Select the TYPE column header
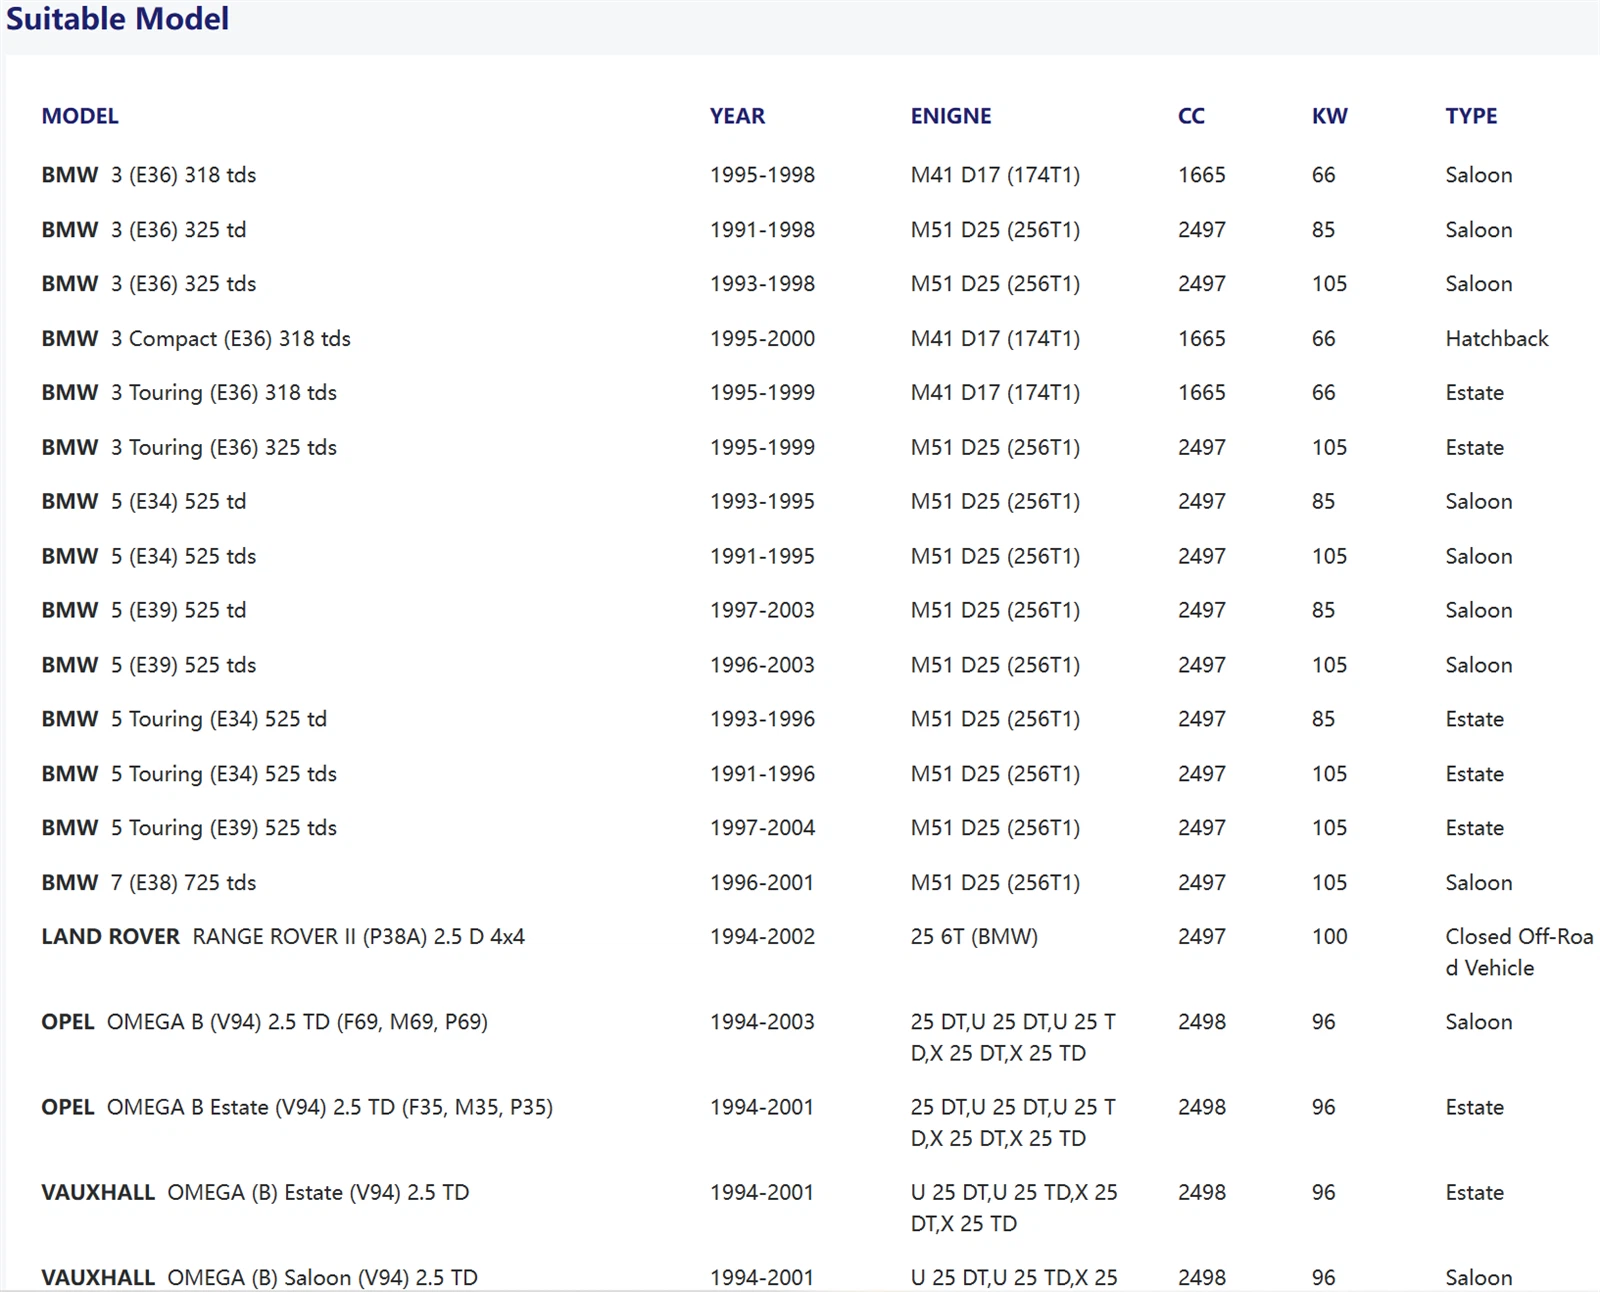1600x1292 pixels. pos(1471,116)
